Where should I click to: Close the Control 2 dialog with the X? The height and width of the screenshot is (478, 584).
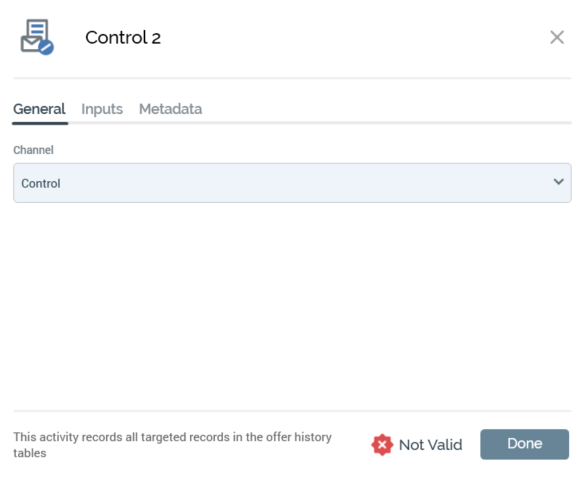click(x=557, y=37)
